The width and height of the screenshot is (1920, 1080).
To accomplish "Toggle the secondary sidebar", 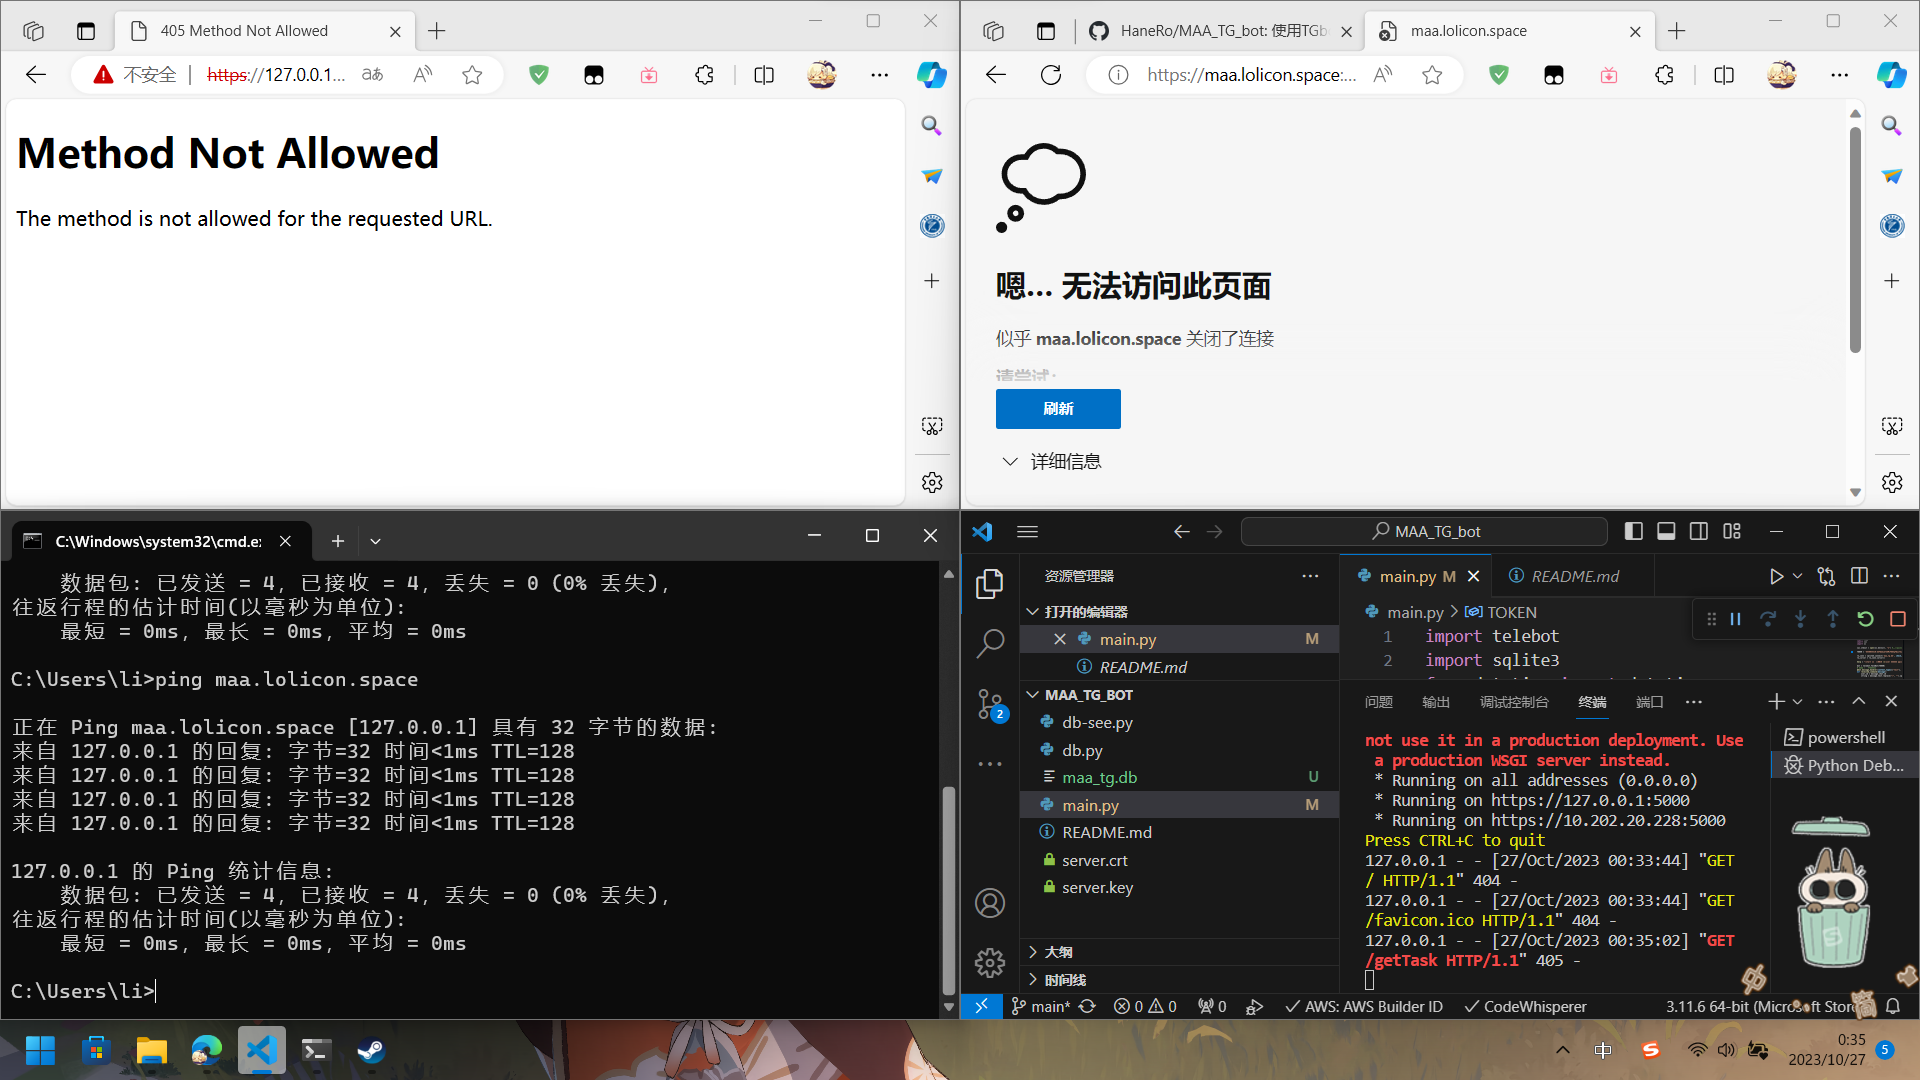I will (x=1699, y=531).
